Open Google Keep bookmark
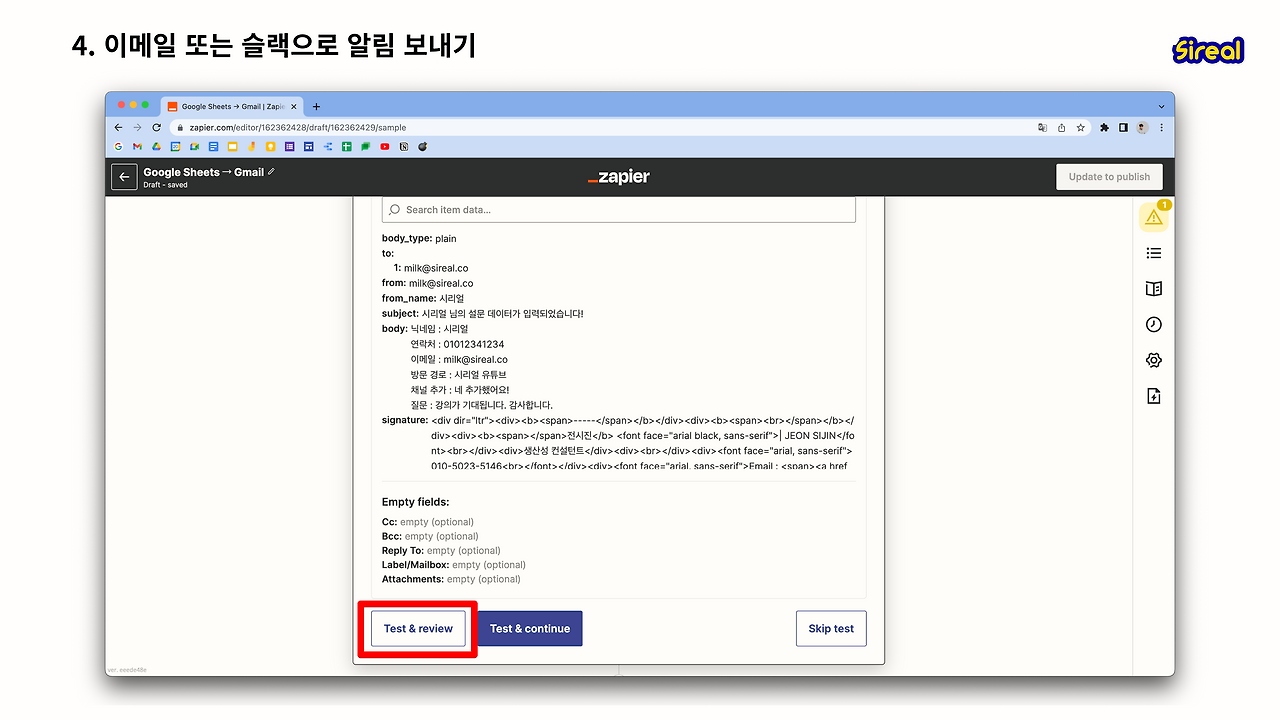The height and width of the screenshot is (720, 1280). click(x=271, y=147)
